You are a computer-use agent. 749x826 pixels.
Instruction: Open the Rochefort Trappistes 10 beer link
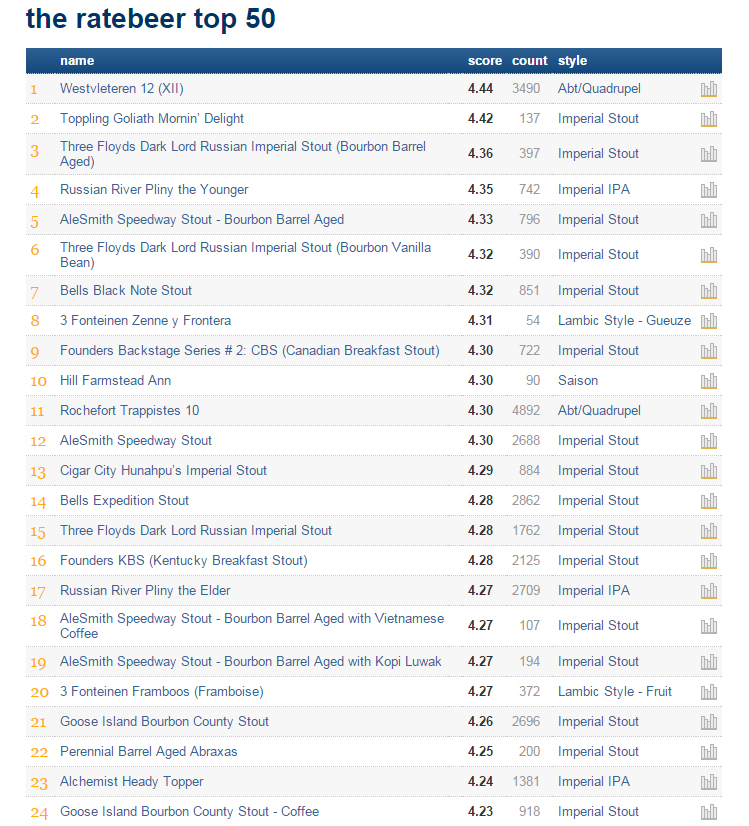129,411
